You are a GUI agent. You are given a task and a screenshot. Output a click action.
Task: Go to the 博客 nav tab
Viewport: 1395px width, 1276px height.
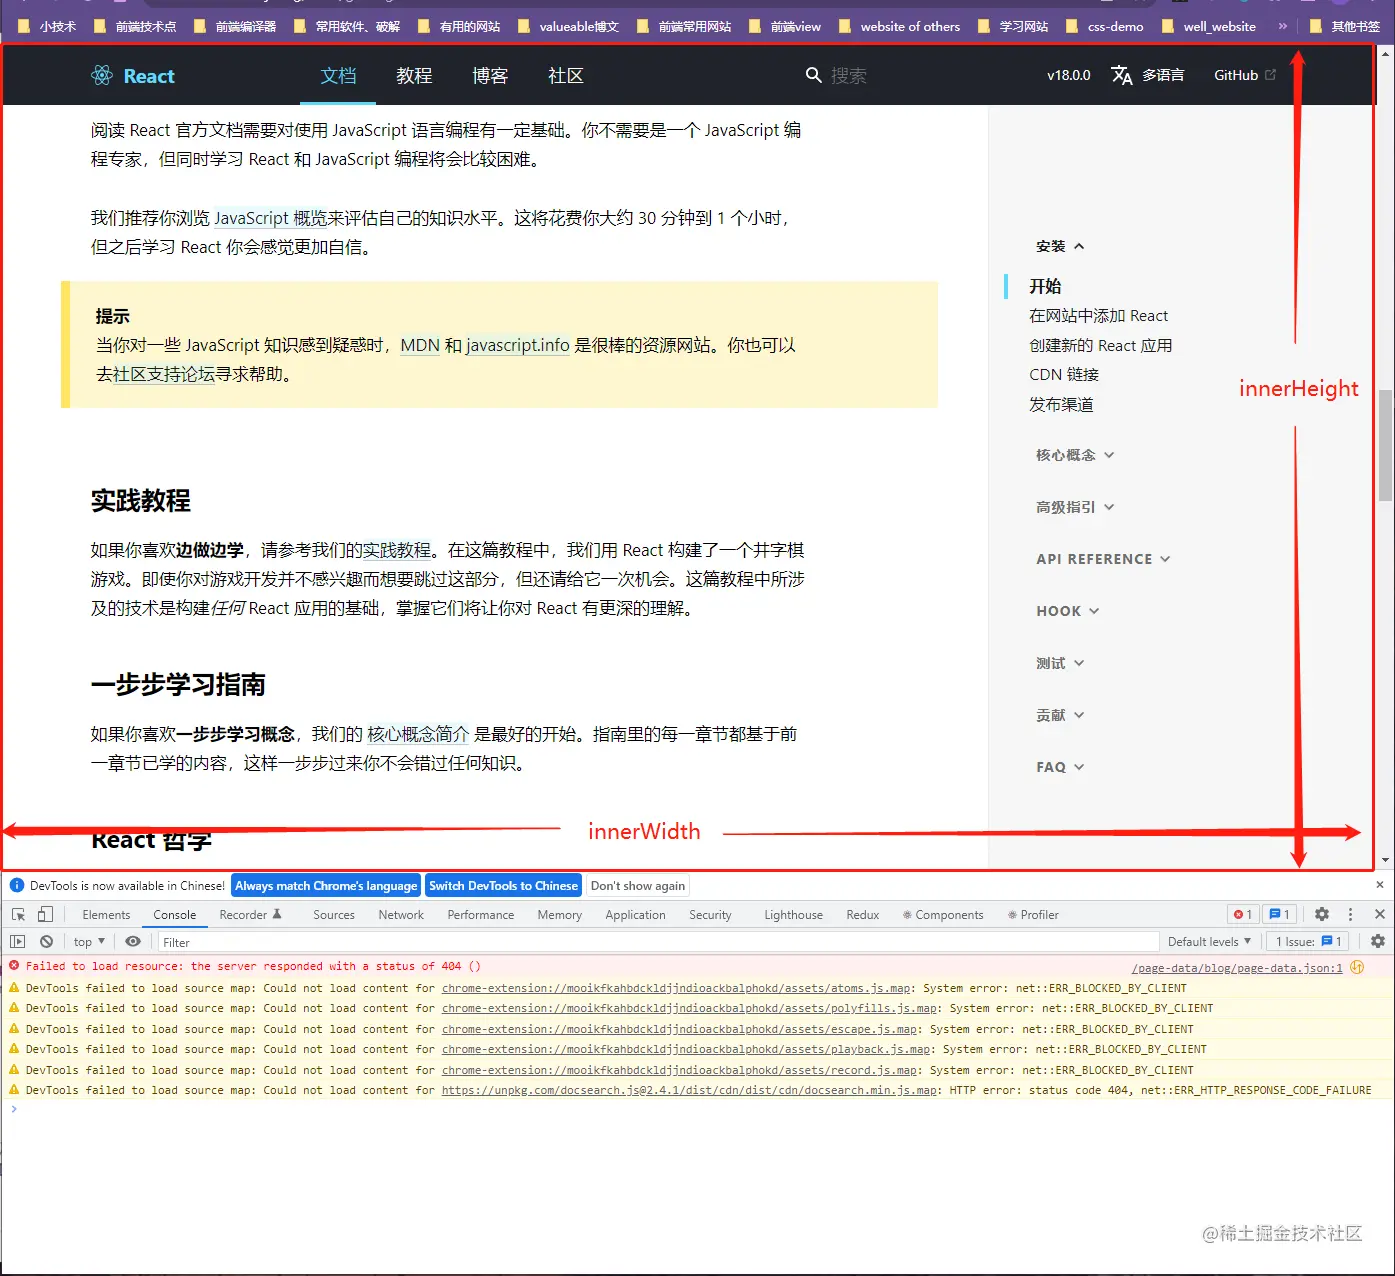(x=490, y=76)
